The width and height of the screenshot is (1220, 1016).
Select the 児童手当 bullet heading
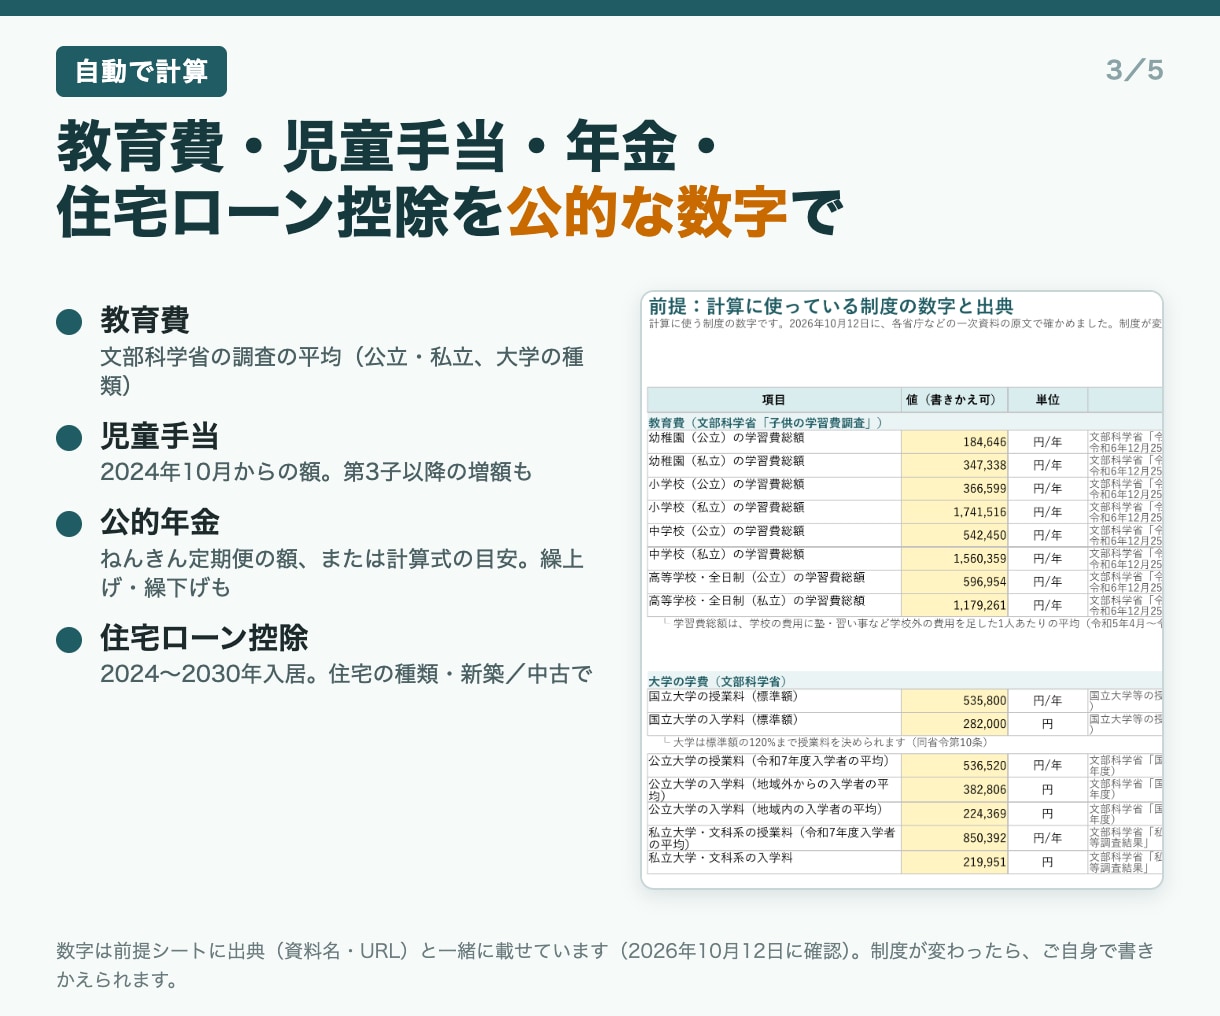[x=160, y=436]
